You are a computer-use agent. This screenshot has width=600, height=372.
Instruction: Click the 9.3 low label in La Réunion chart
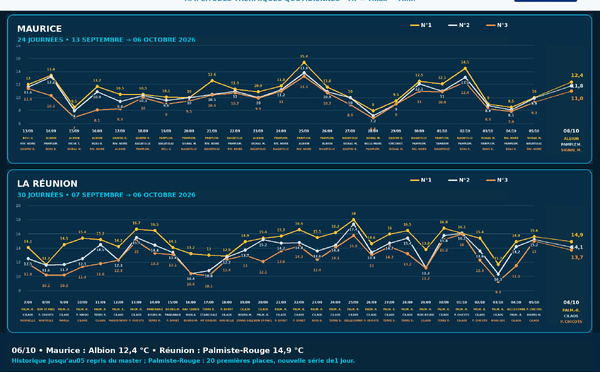coord(498,292)
